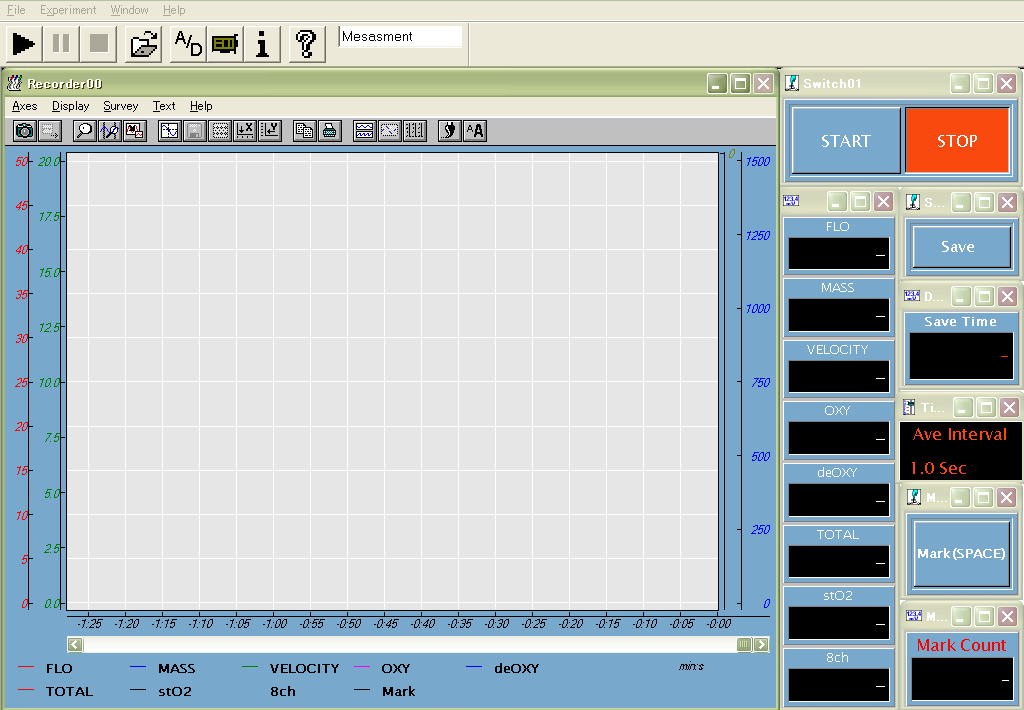Take a snapshot with the camera icon

coord(25,131)
